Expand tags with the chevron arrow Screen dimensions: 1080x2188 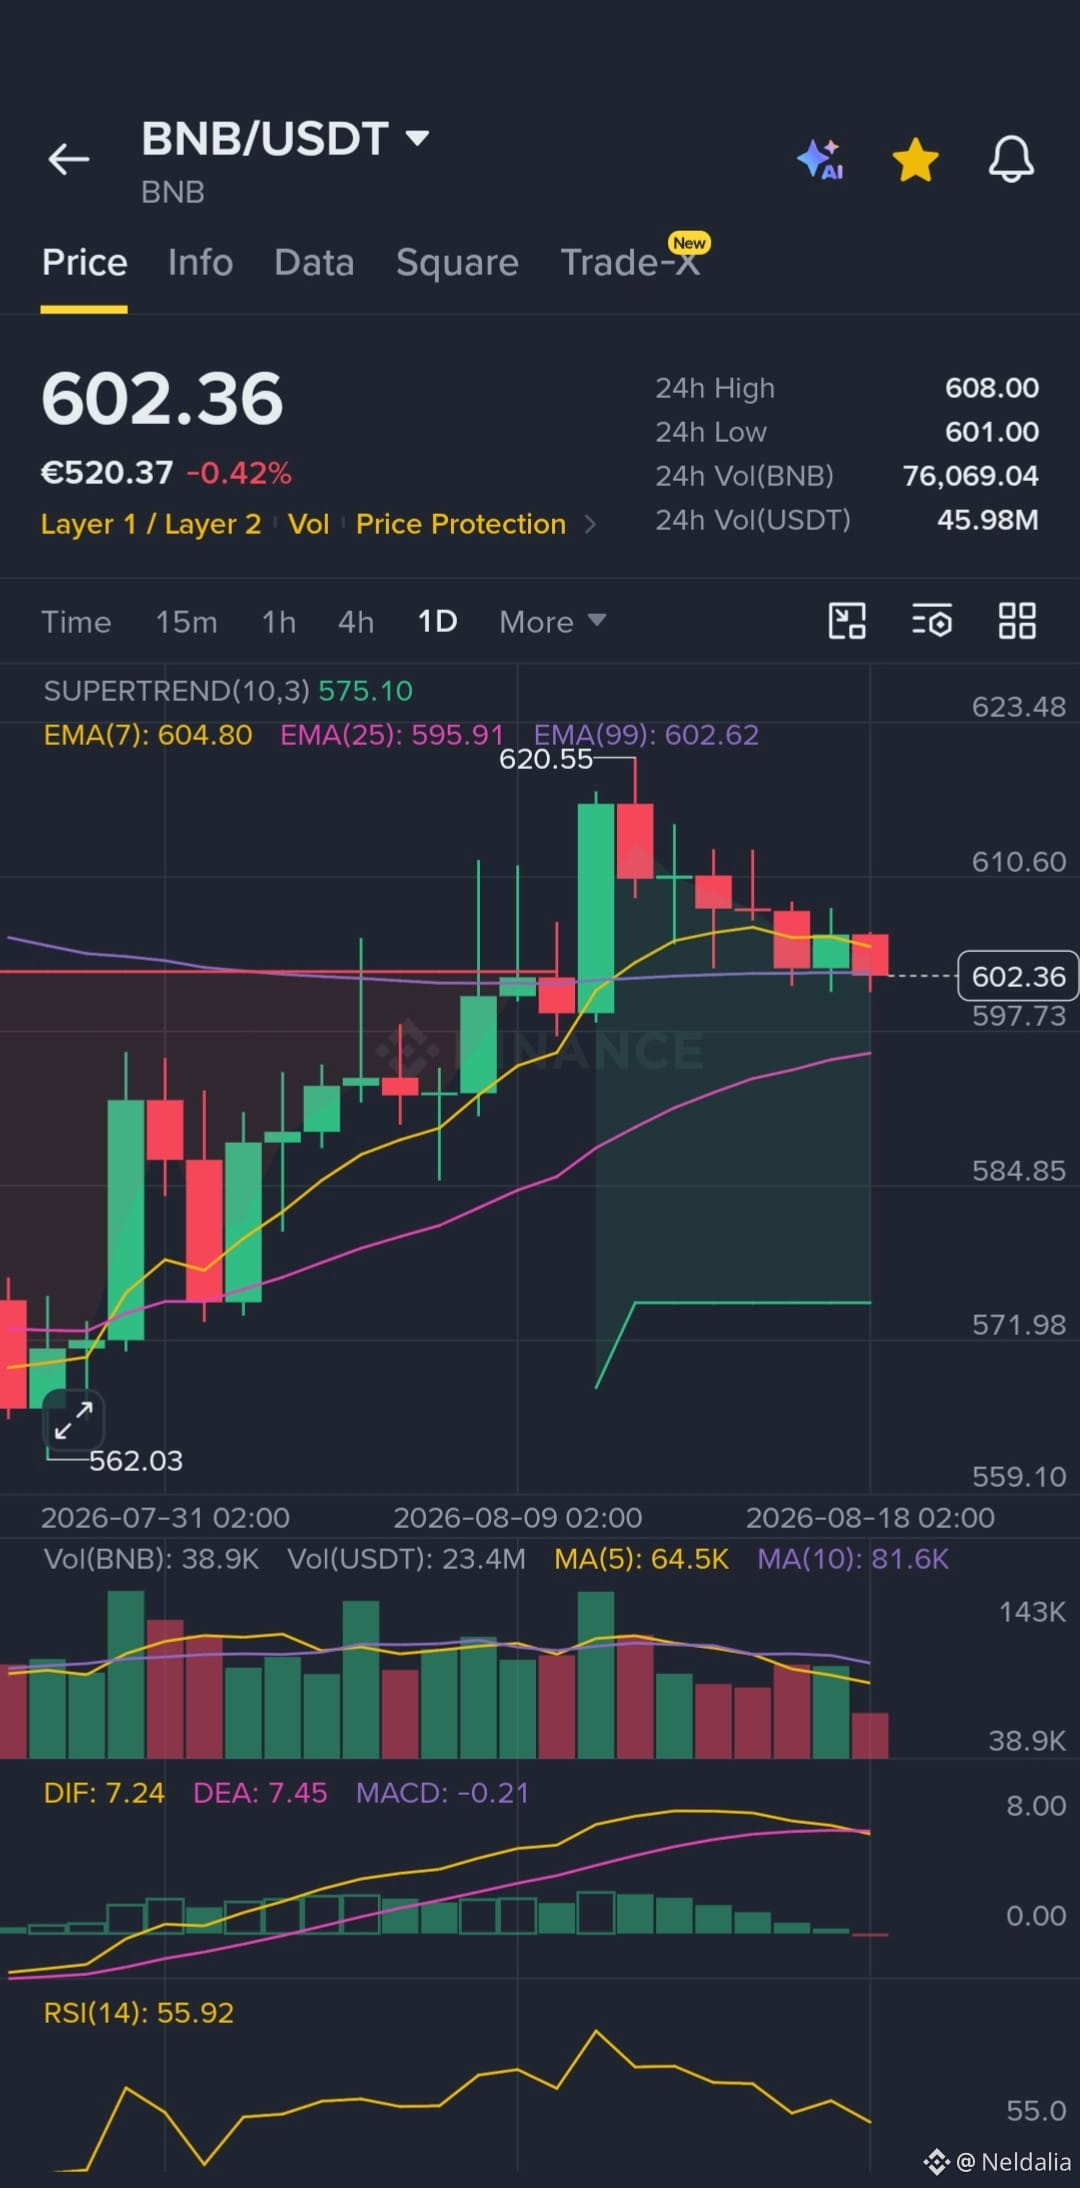click(590, 524)
